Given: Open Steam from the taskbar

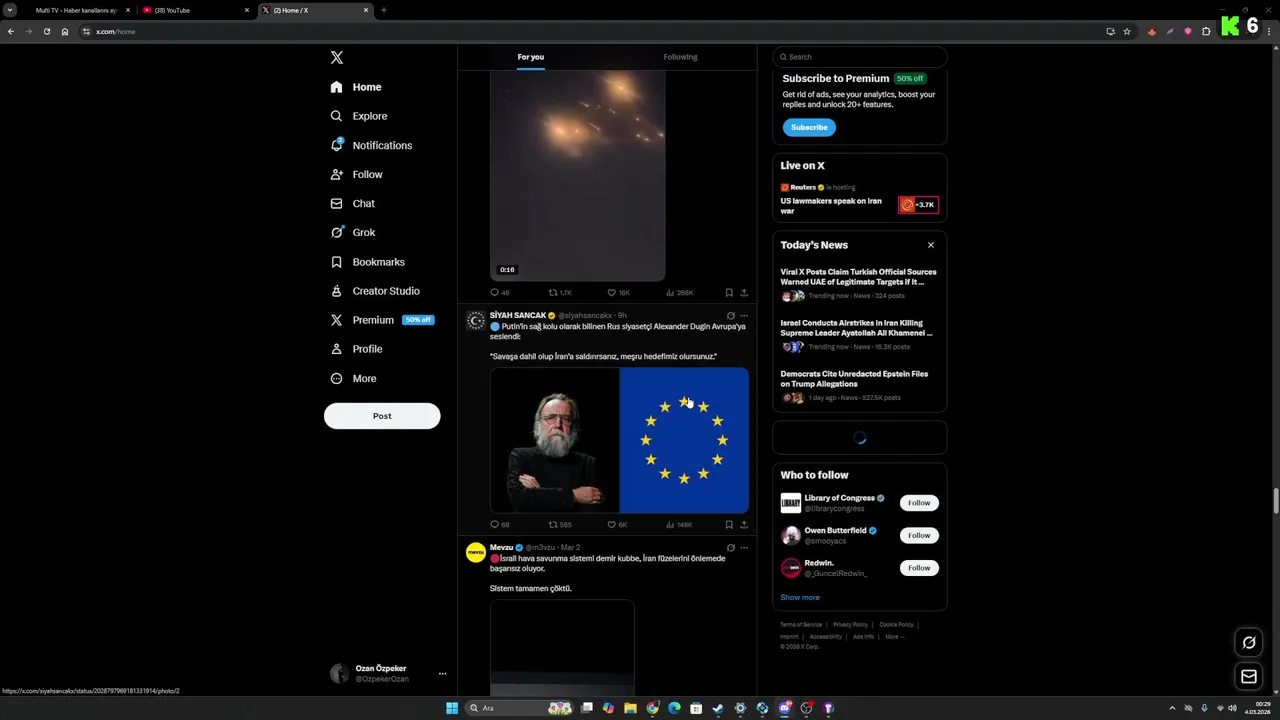Looking at the screenshot, I should tap(718, 708).
